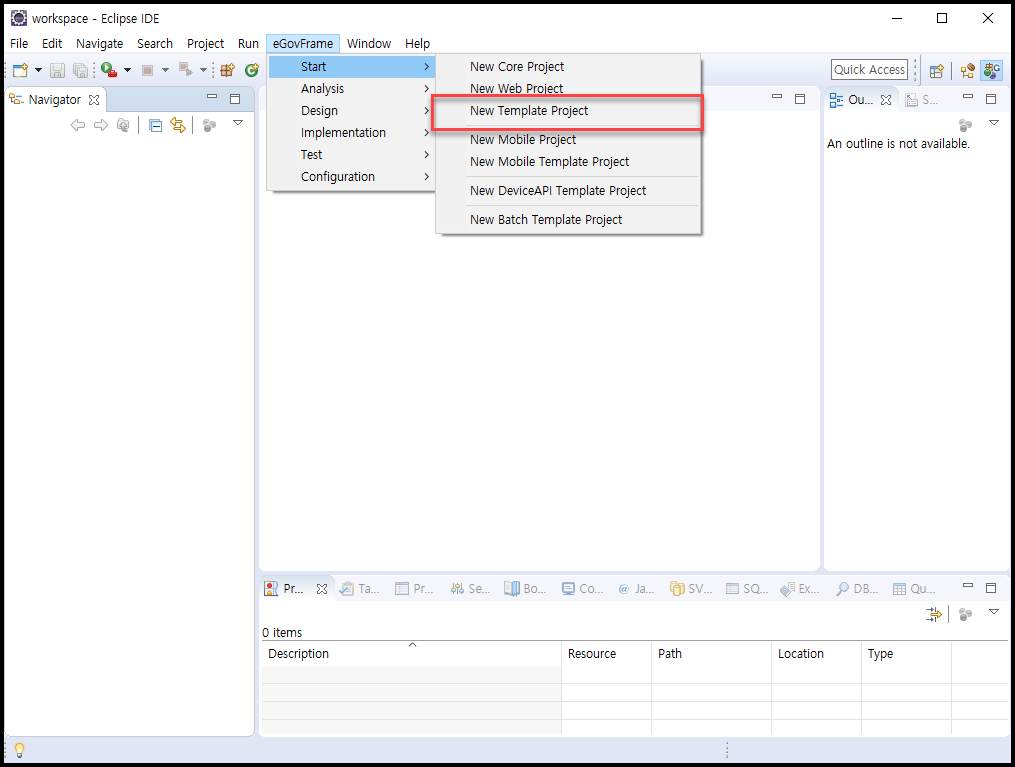1015x767 pixels.
Task: Switch to the Se... Servers tab
Action: pyautogui.click(x=471, y=588)
